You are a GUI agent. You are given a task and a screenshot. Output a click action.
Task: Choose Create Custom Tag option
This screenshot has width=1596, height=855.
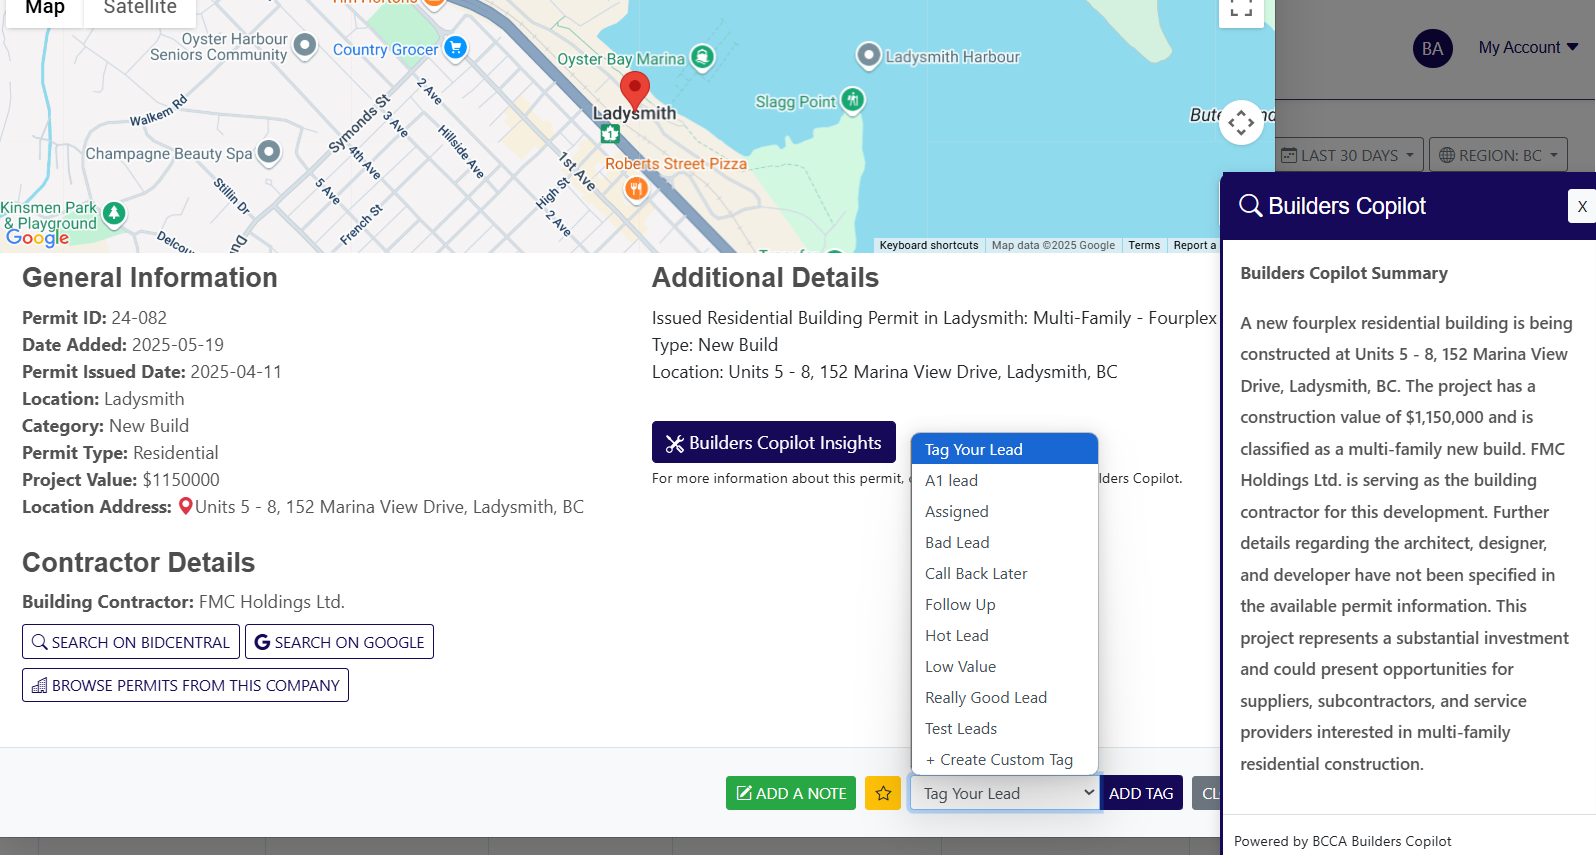coord(1005,759)
